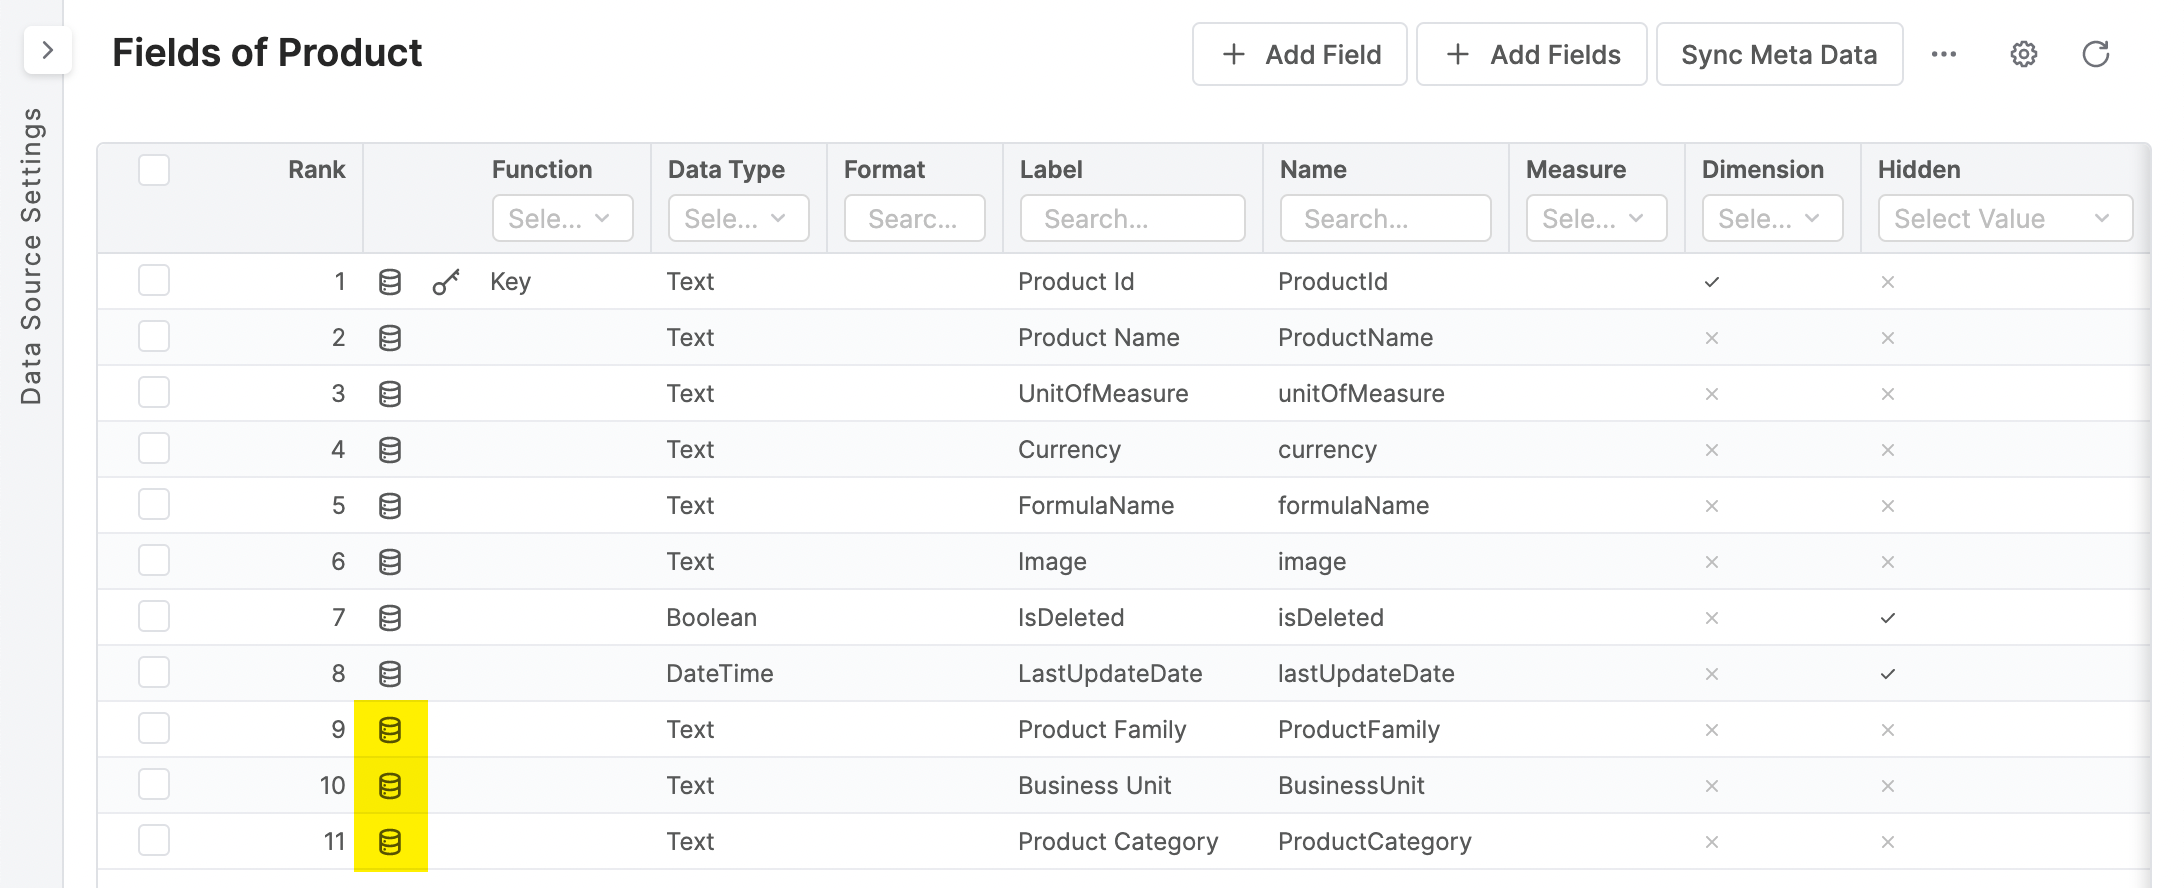Click the Product Category label cell
This screenshot has width=2184, height=888.
[x=1118, y=842]
